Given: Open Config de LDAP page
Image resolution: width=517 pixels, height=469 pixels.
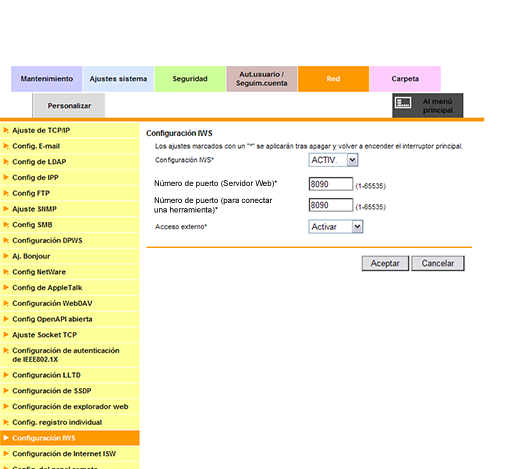Looking at the screenshot, I should tap(70, 162).
